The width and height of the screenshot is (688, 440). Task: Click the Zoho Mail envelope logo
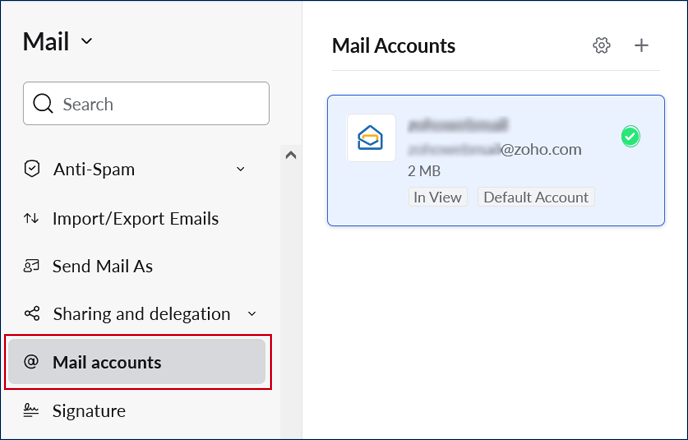pos(371,138)
